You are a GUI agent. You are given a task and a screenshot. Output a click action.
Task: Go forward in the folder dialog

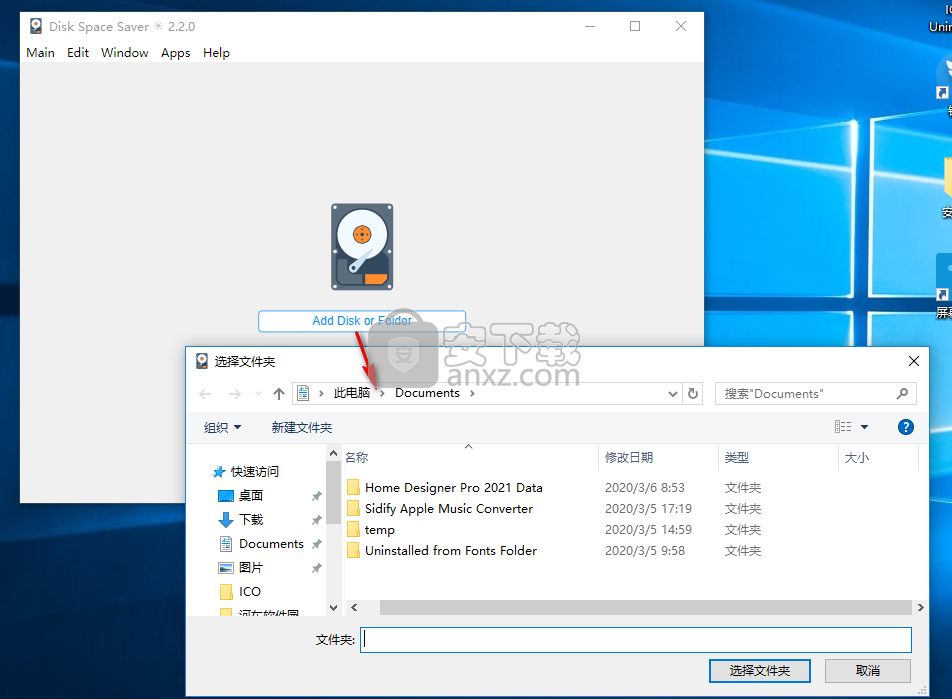tap(234, 394)
